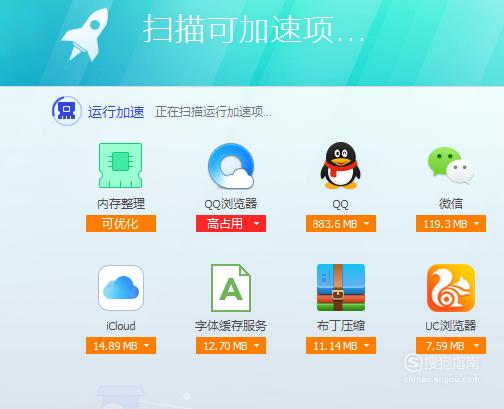Select the 内存整理 memory icon
This screenshot has width=504, height=409.
point(121,165)
